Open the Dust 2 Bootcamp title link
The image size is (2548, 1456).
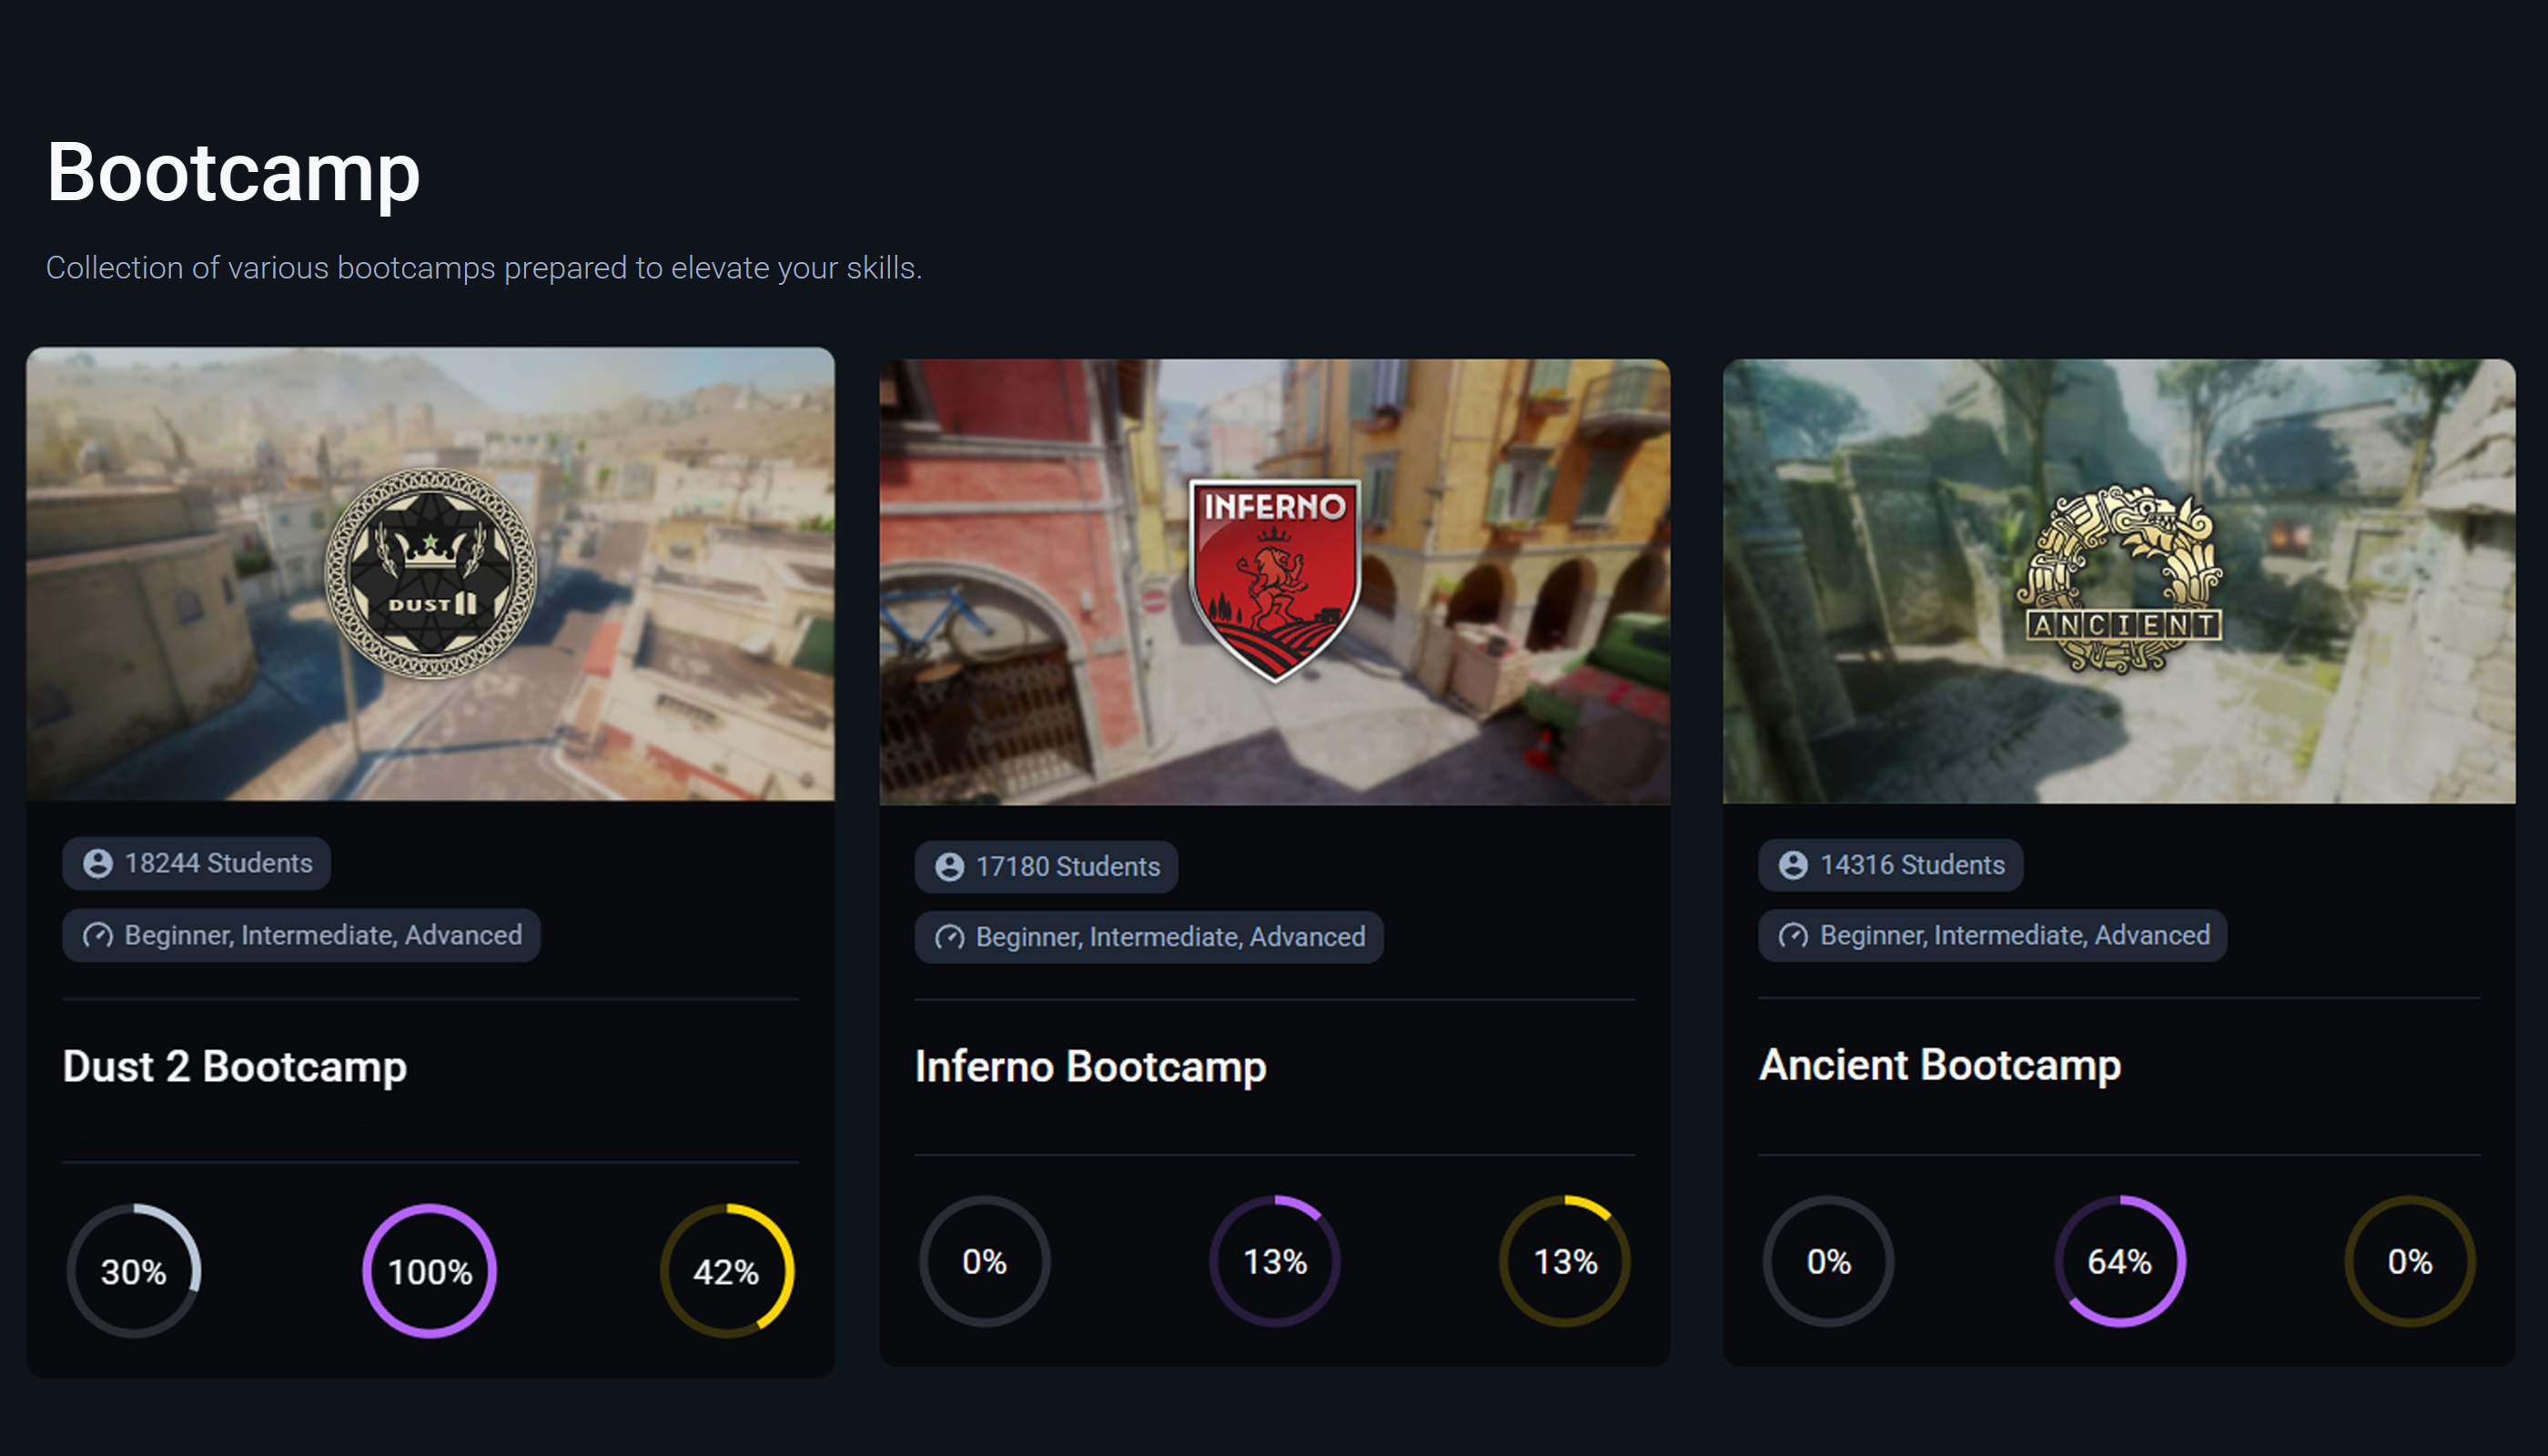[x=235, y=1066]
